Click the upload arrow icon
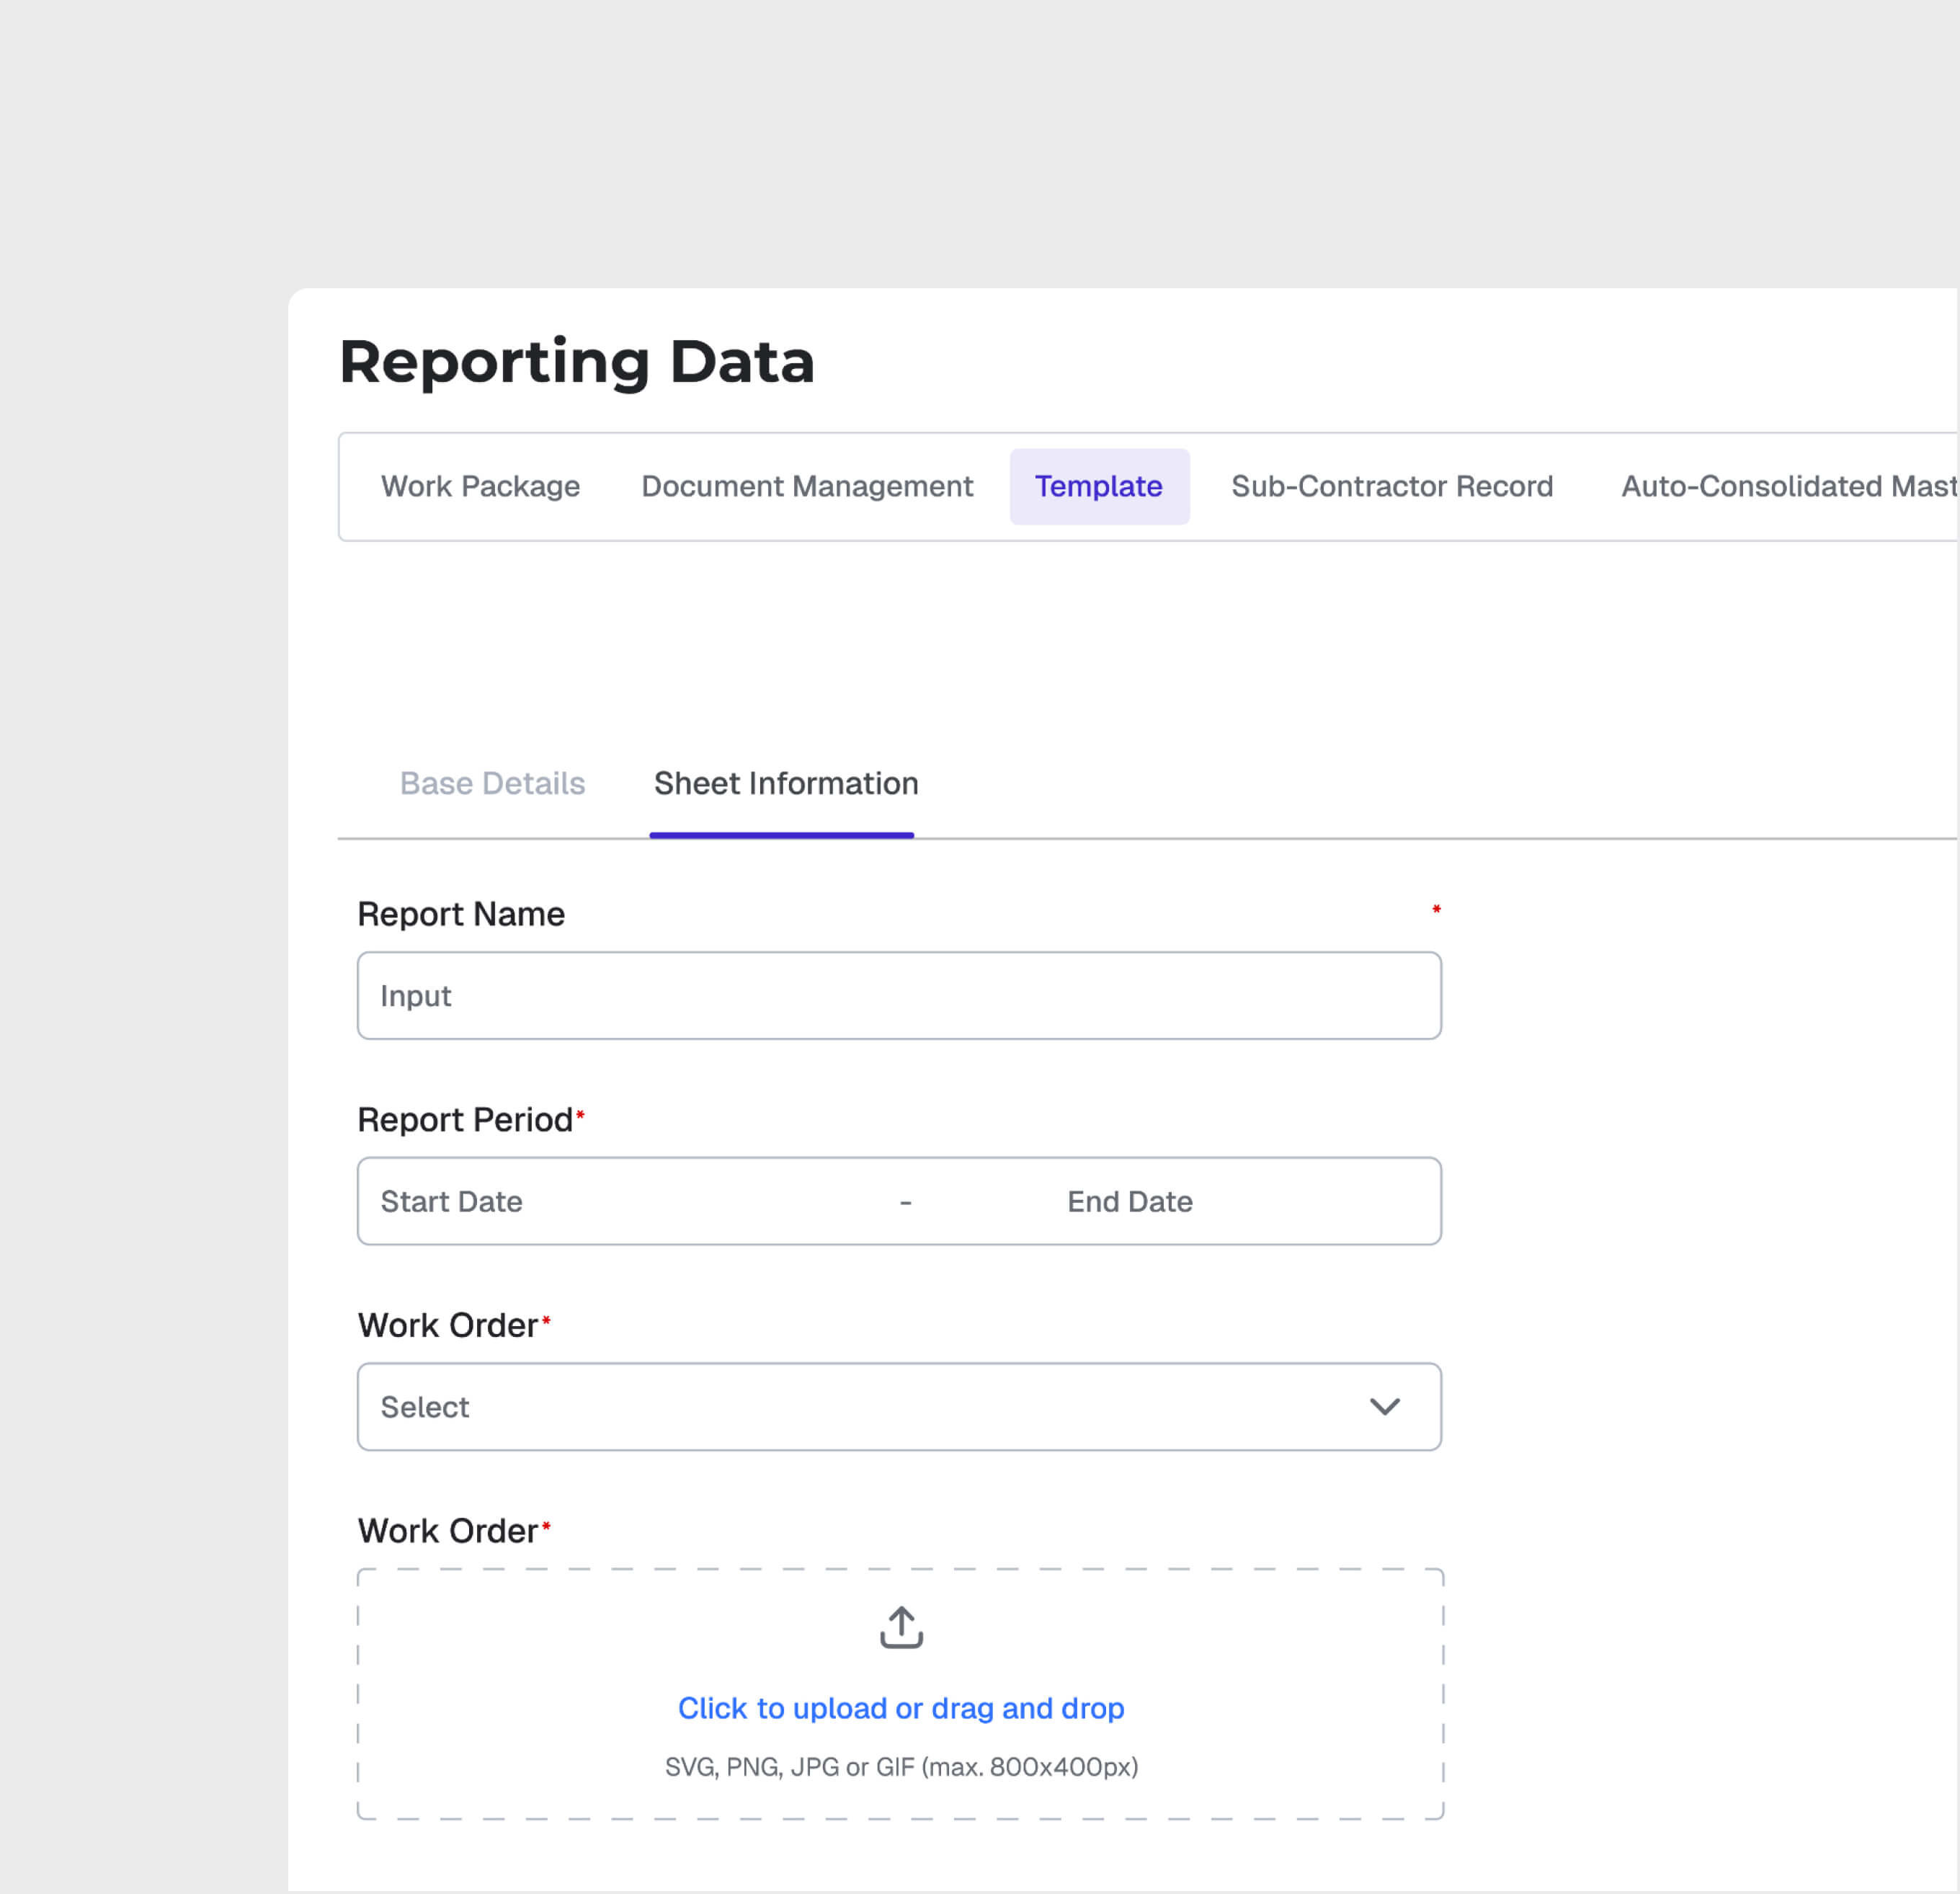This screenshot has width=1960, height=1894. [900, 1627]
